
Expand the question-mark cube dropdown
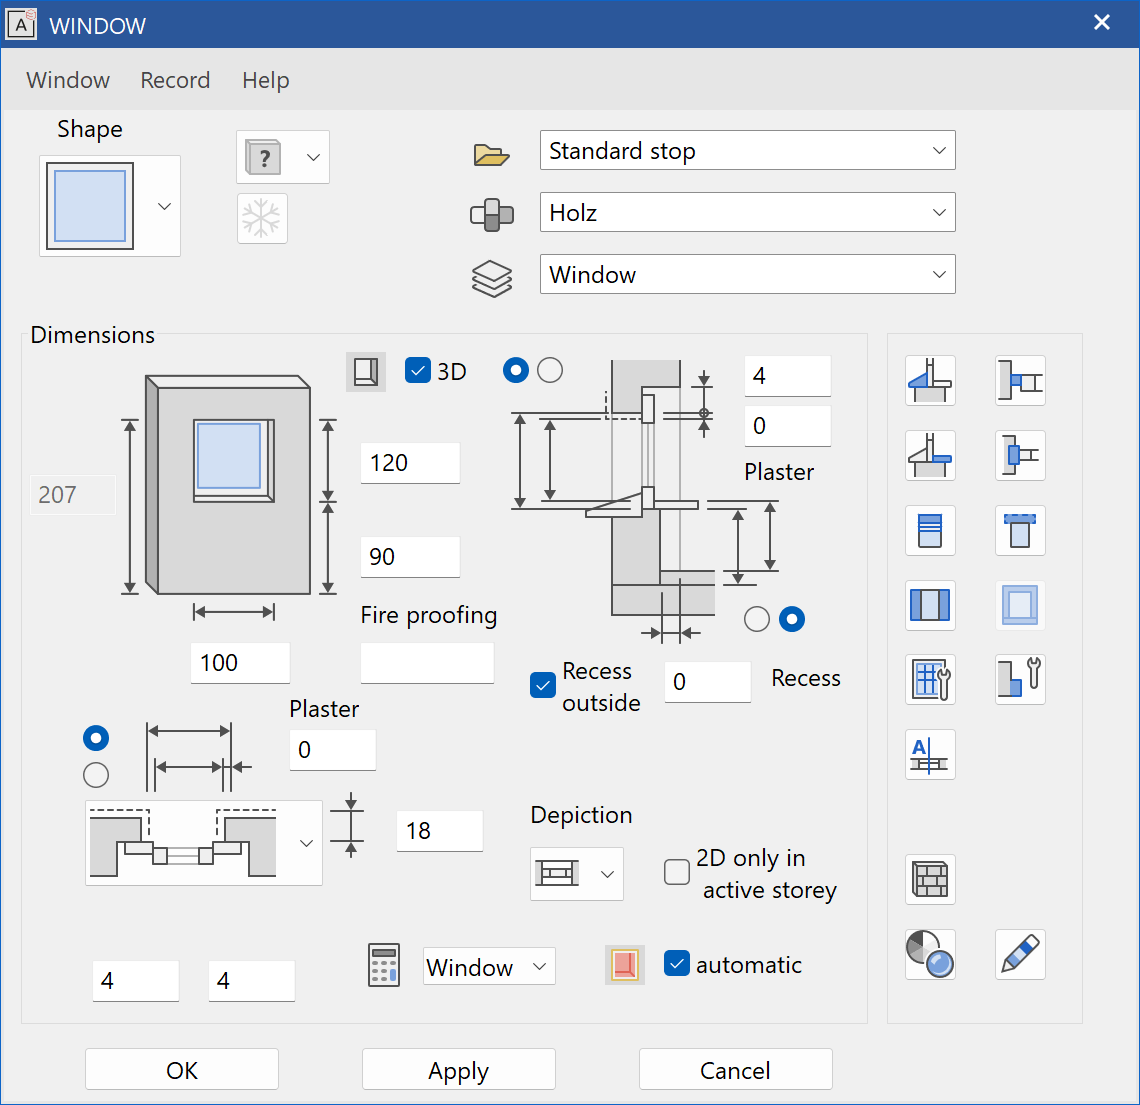coord(283,157)
